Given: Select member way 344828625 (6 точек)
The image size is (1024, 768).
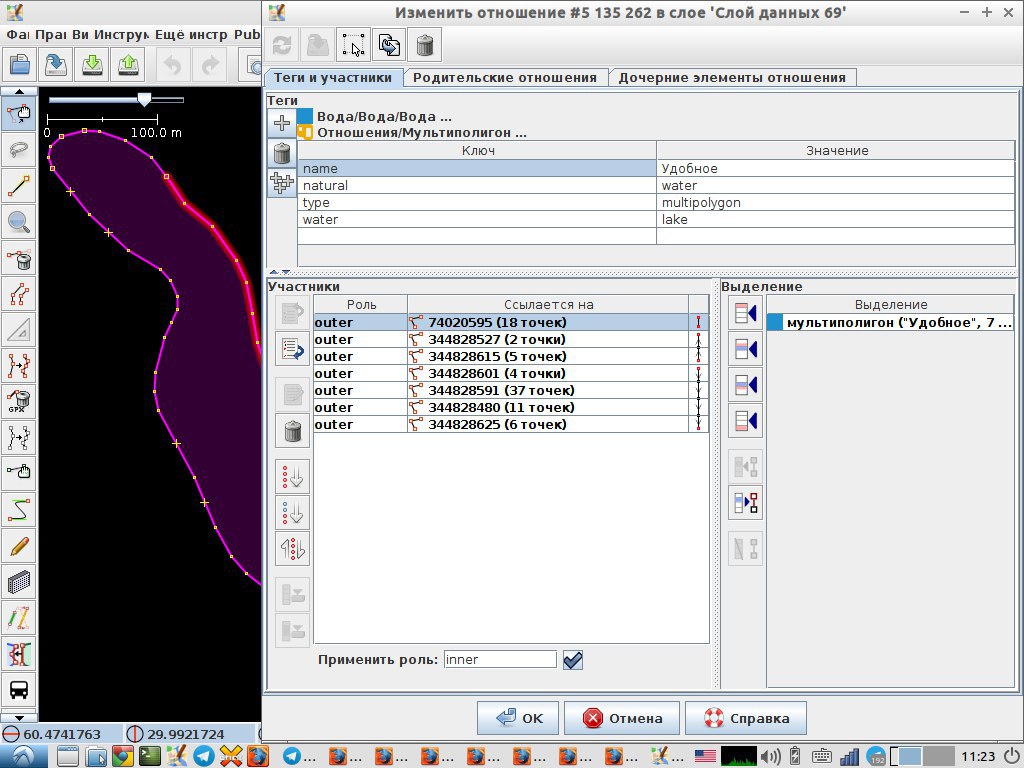Looking at the screenshot, I should click(x=548, y=424).
